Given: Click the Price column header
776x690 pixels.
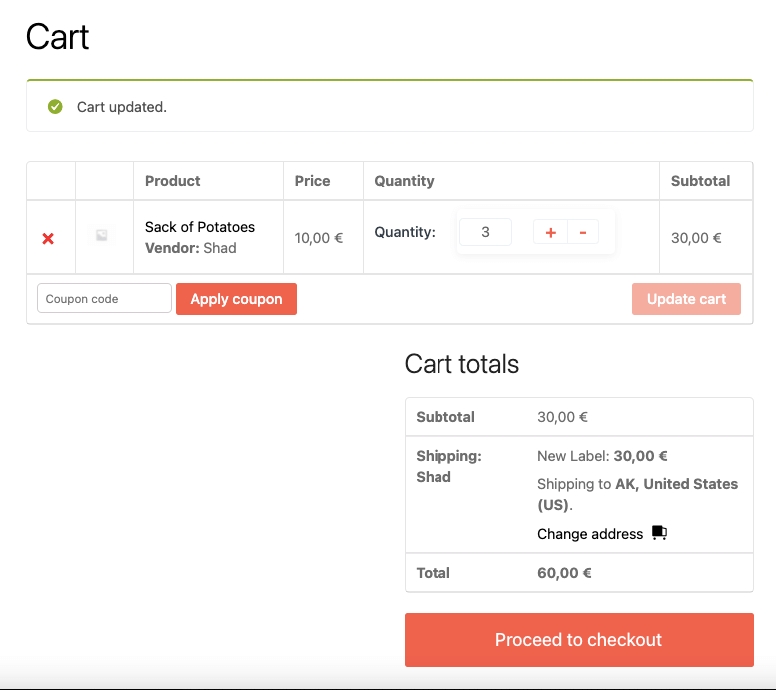Looking at the screenshot, I should [x=312, y=181].
